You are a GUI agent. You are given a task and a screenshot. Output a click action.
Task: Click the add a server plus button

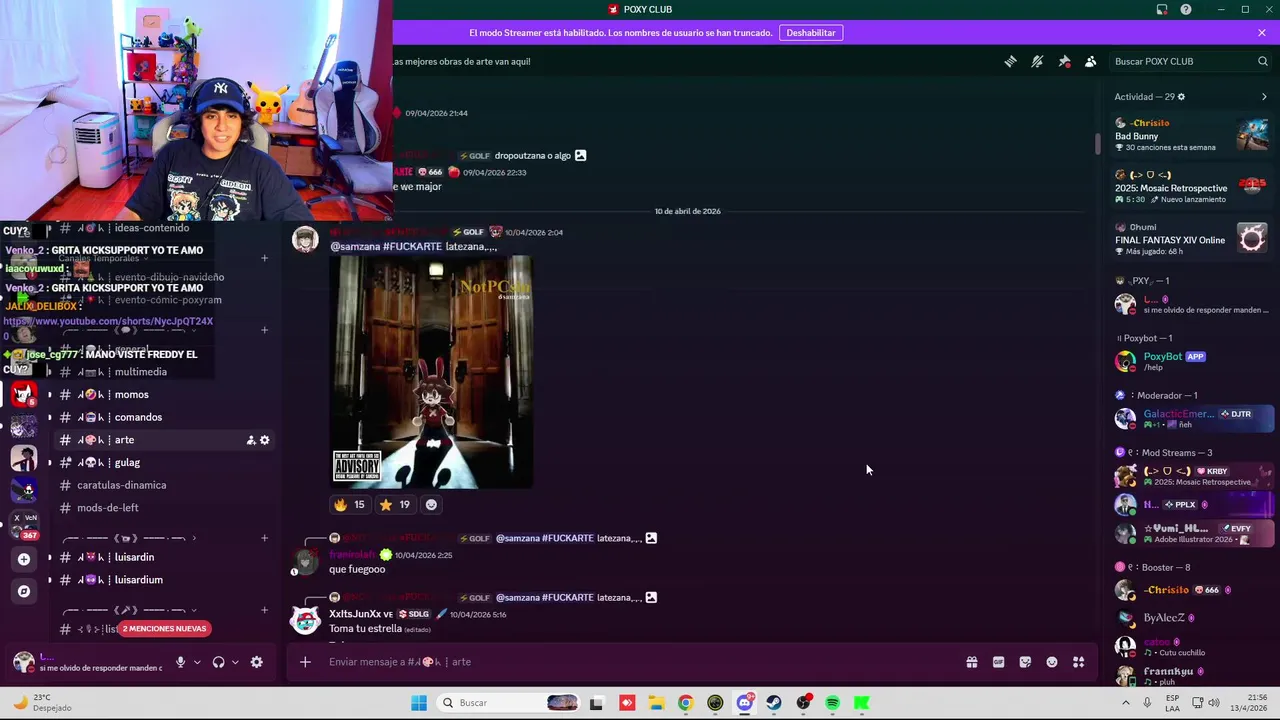24,559
